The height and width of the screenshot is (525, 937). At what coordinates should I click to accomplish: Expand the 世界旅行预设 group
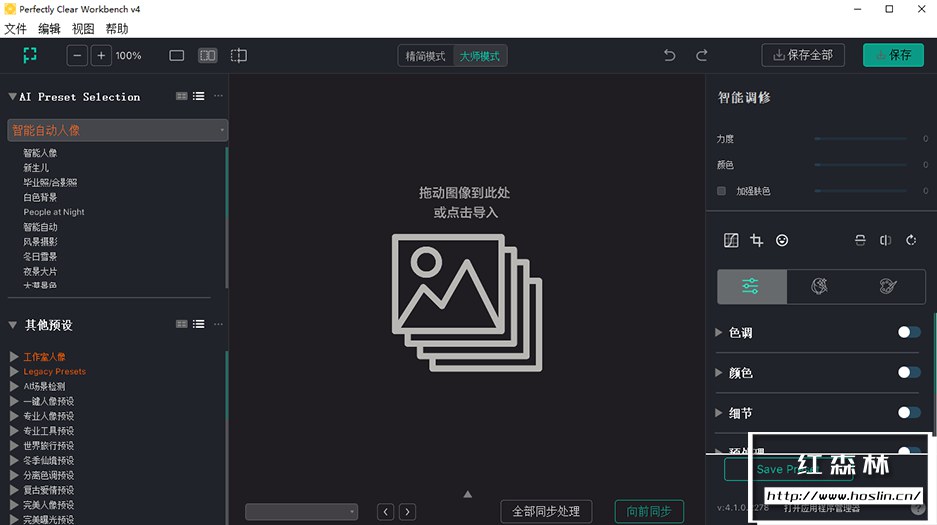coord(14,446)
